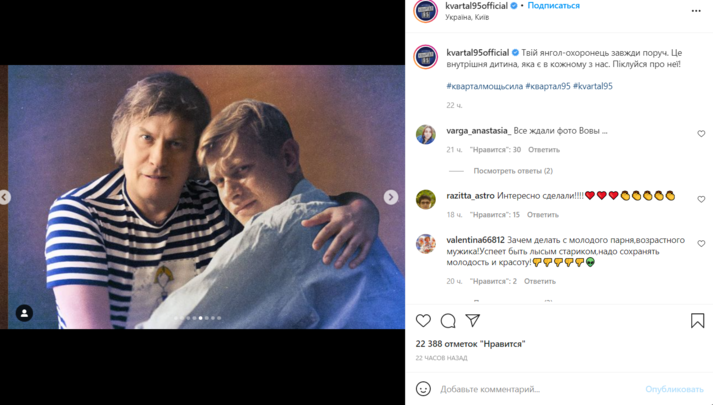This screenshot has height=405, width=713.
Task: Like valentina66812's comment
Action: coord(701,244)
